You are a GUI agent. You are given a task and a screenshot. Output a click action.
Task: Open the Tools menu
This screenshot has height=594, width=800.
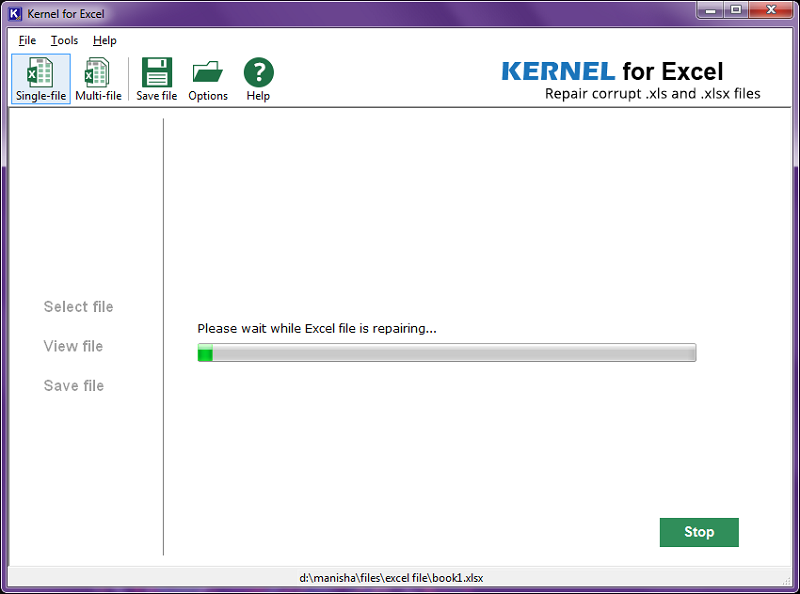pyautogui.click(x=64, y=40)
